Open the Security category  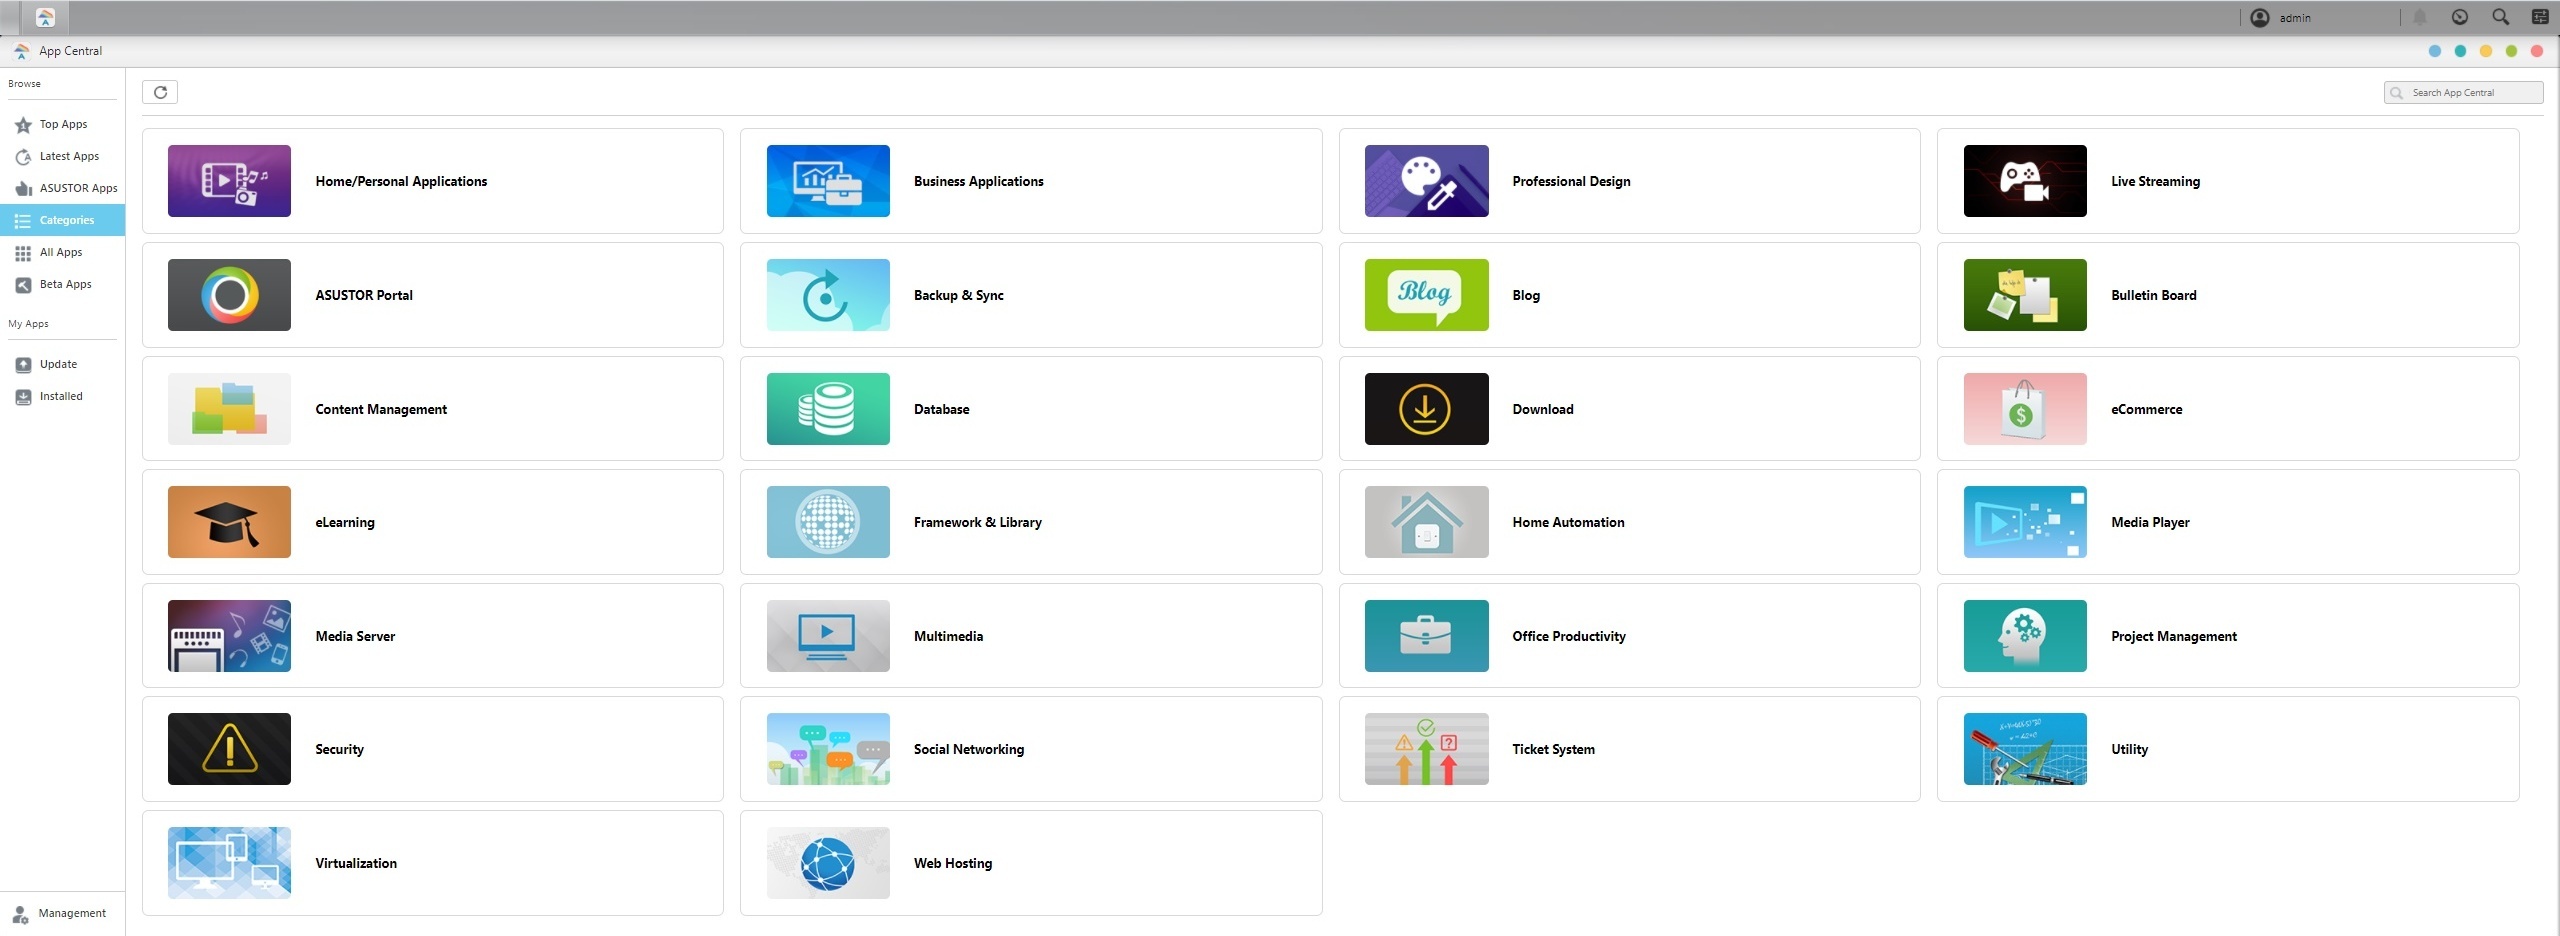pyautogui.click(x=432, y=748)
